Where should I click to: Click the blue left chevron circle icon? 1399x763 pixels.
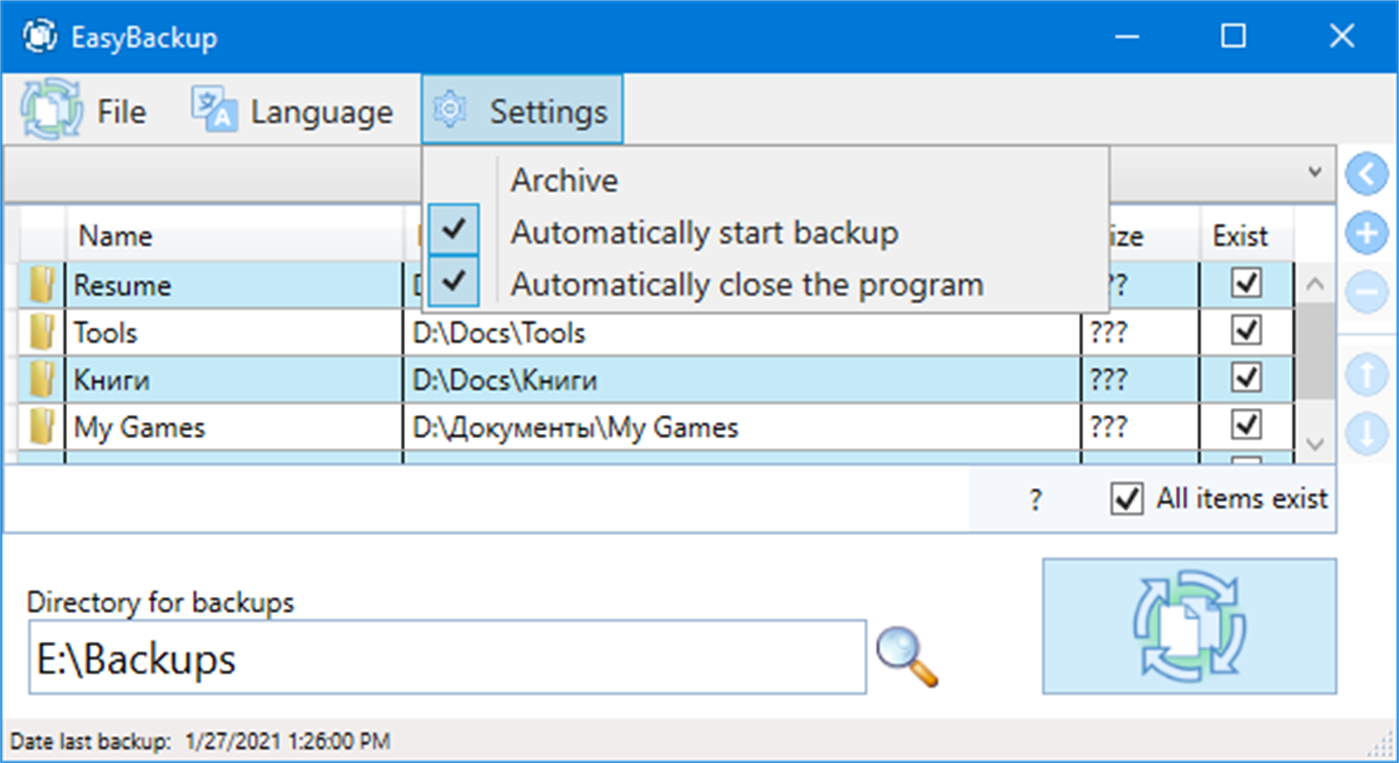(x=1366, y=175)
